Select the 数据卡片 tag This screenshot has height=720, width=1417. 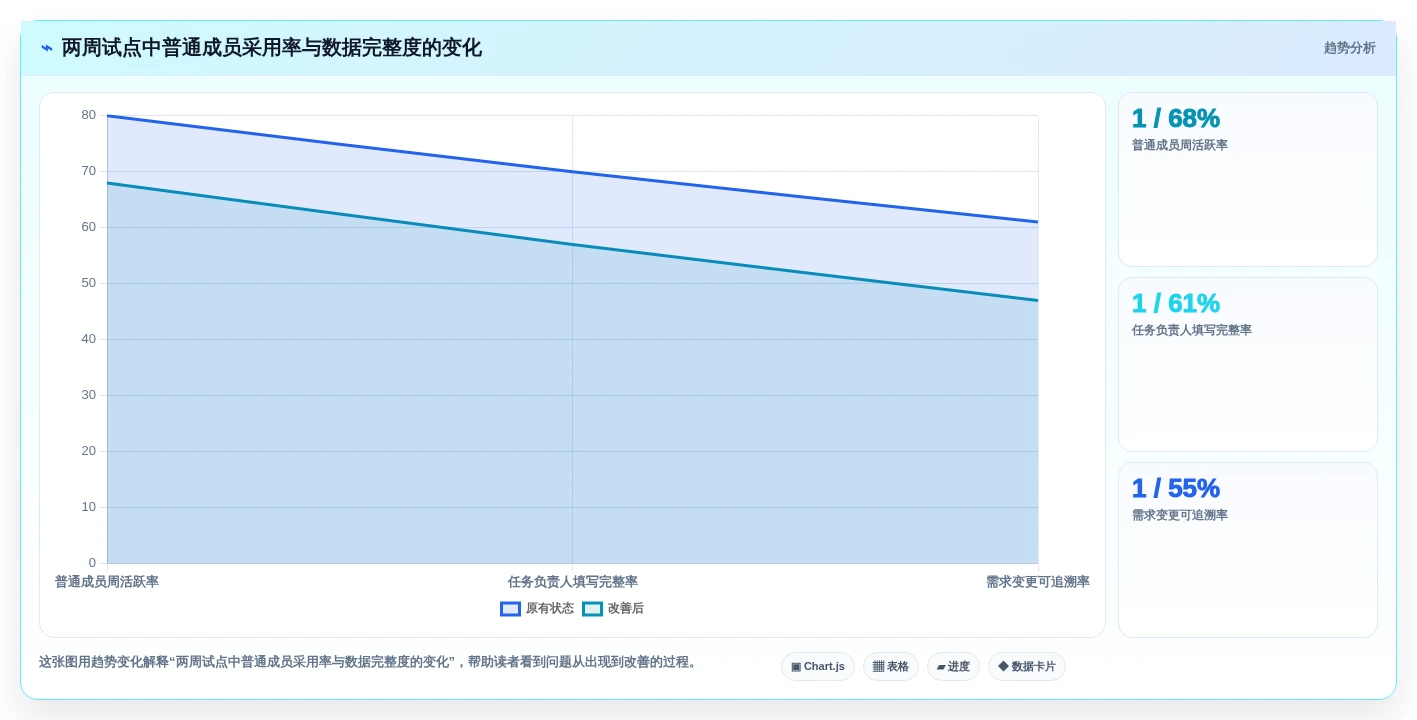1027,667
